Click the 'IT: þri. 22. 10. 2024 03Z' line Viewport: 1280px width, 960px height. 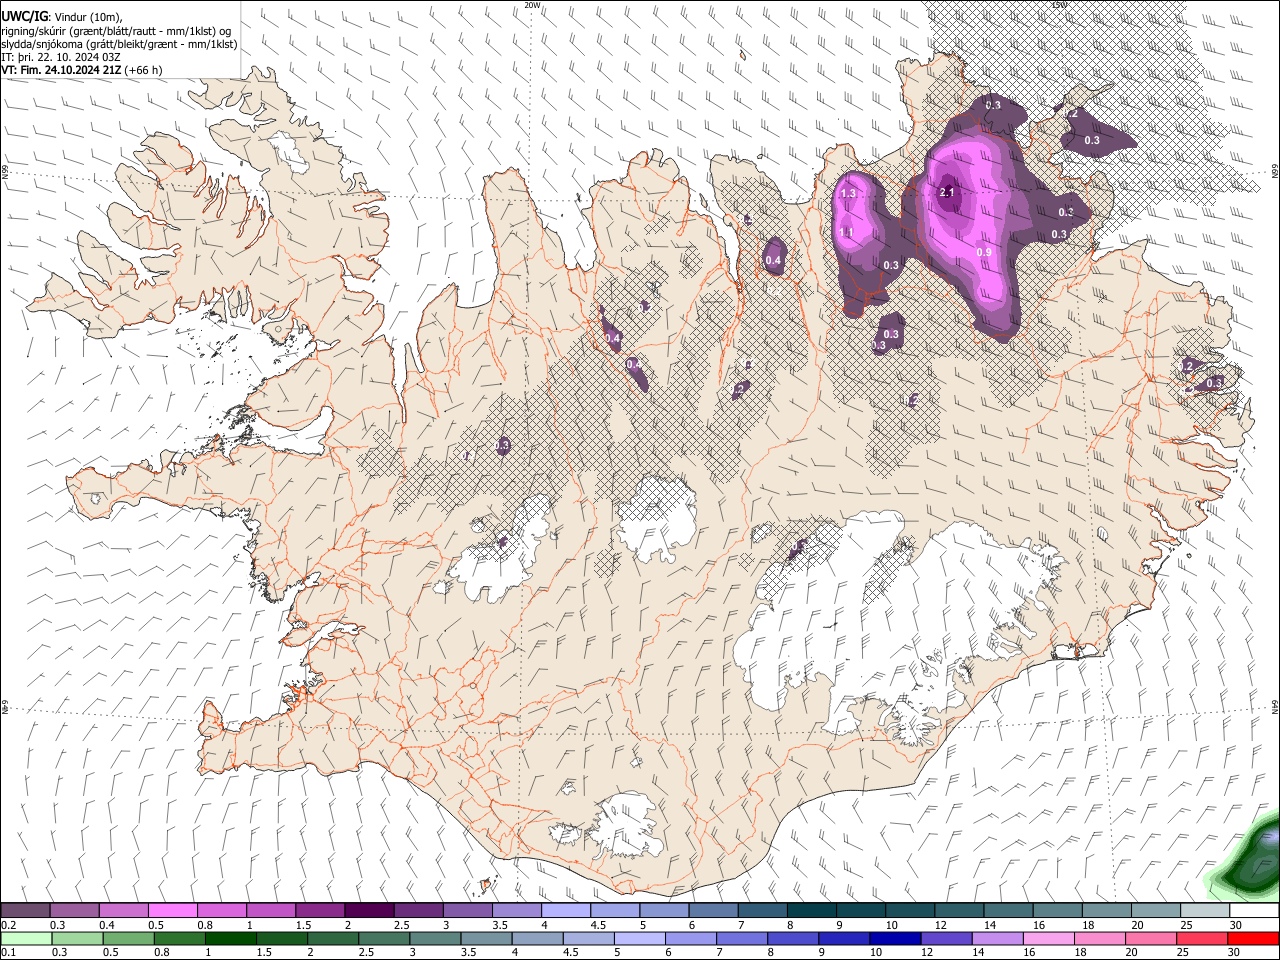[61, 57]
